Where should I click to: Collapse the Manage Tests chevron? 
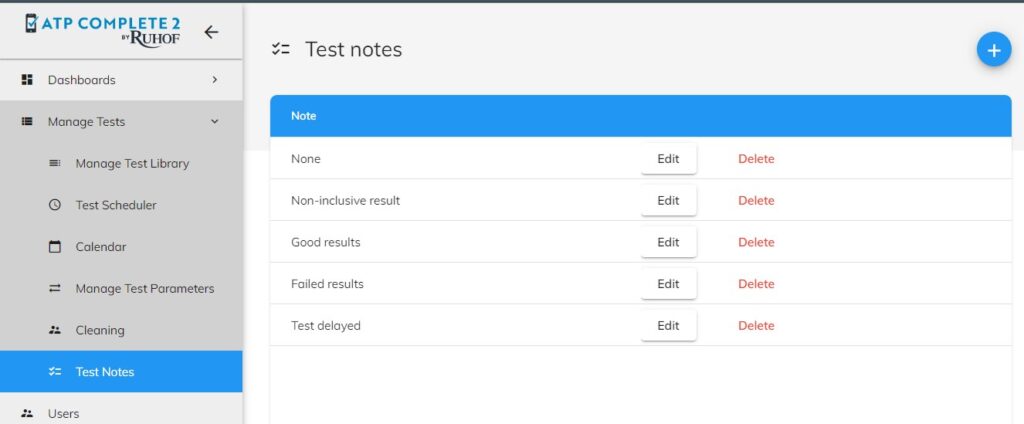[215, 122]
